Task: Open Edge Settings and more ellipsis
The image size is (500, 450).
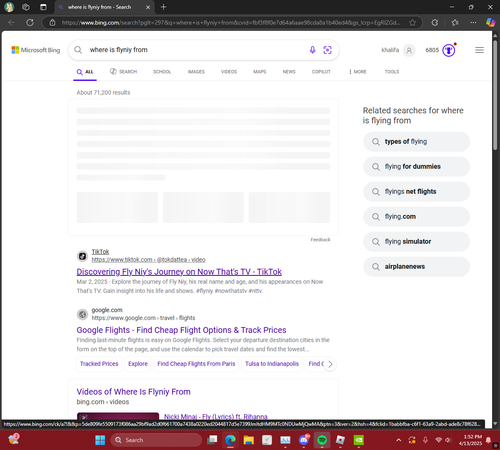Action: tap(473, 22)
